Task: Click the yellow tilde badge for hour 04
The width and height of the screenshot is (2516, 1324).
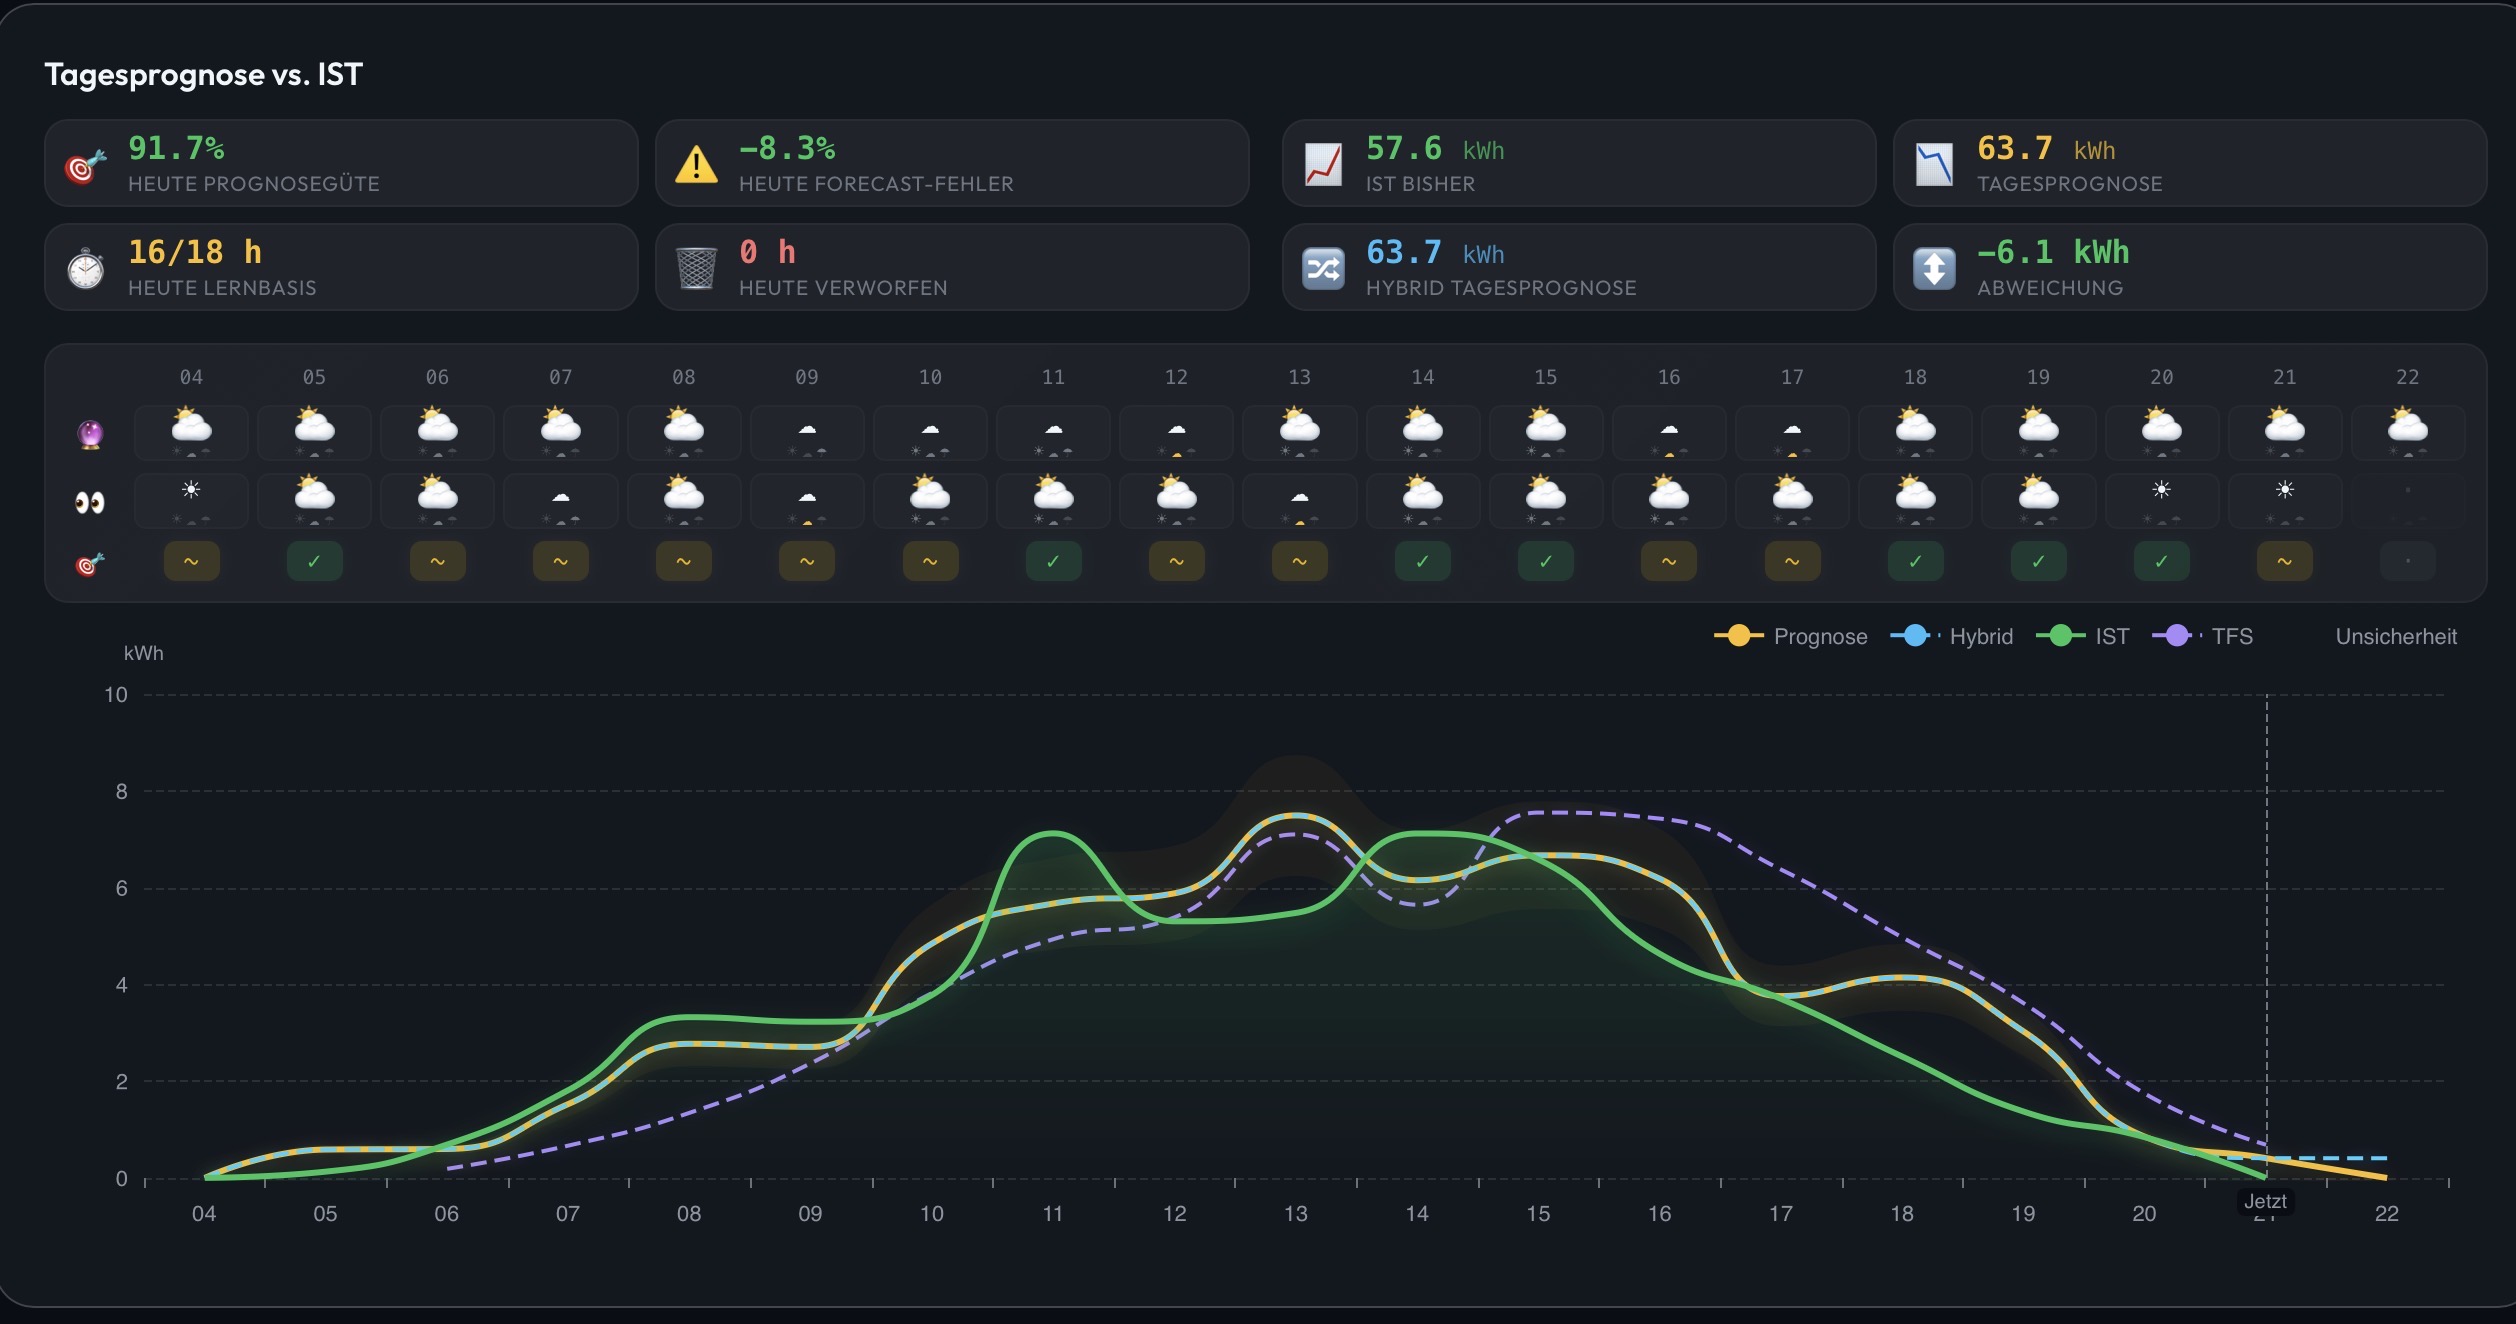Action: (191, 561)
